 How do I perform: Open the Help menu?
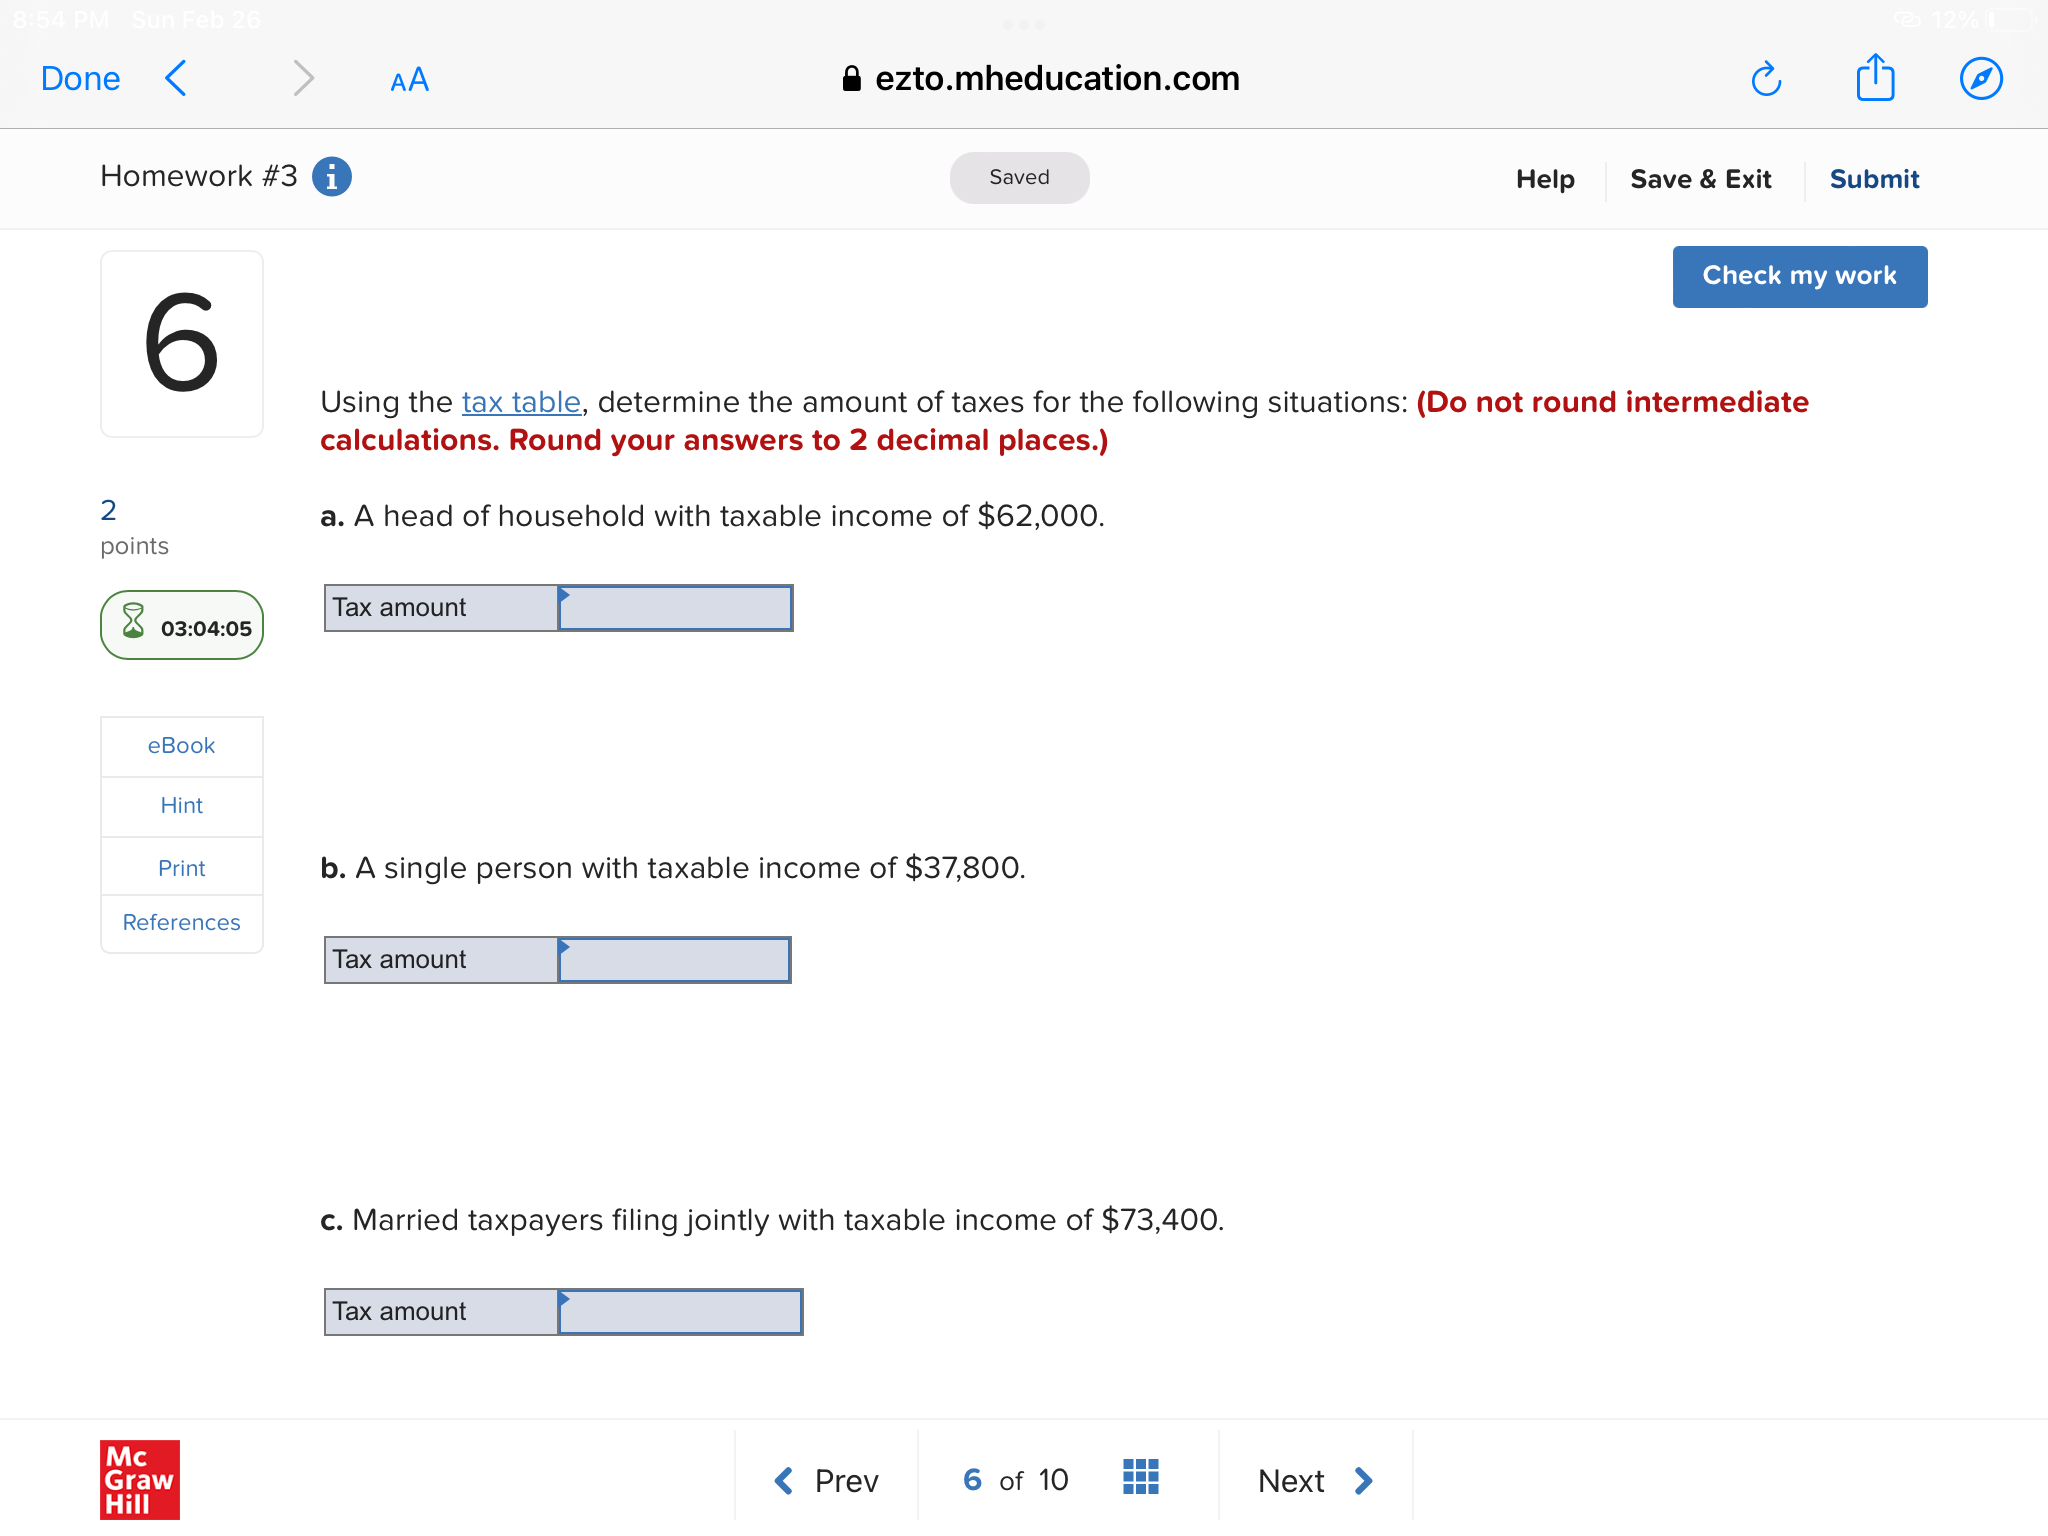coord(1545,179)
